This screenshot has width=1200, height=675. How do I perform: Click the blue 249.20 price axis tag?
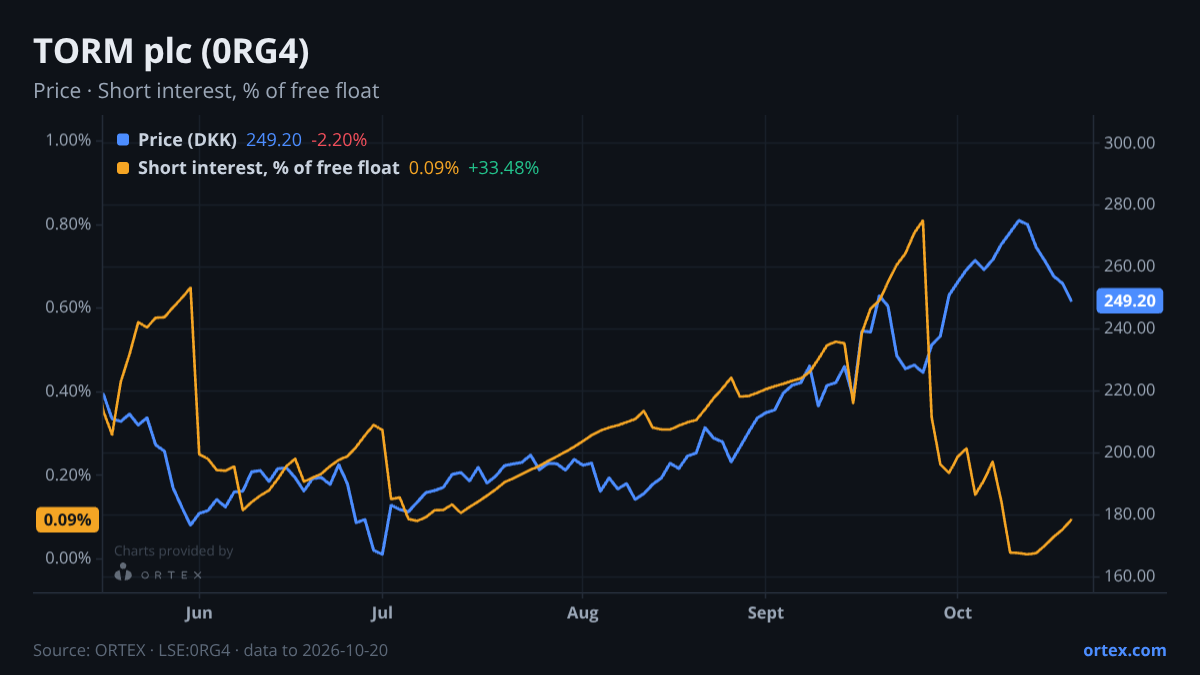click(1131, 300)
